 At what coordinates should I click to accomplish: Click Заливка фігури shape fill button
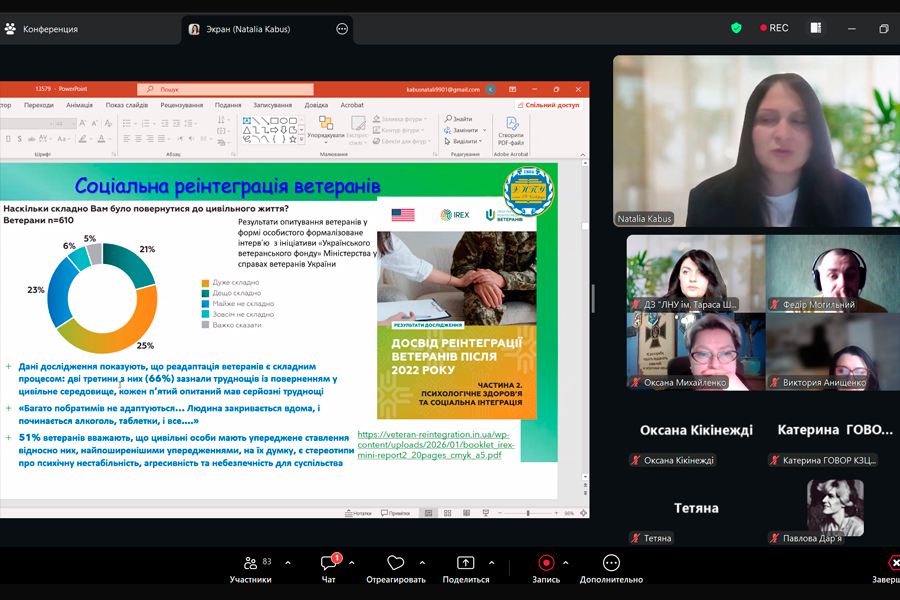(399, 119)
